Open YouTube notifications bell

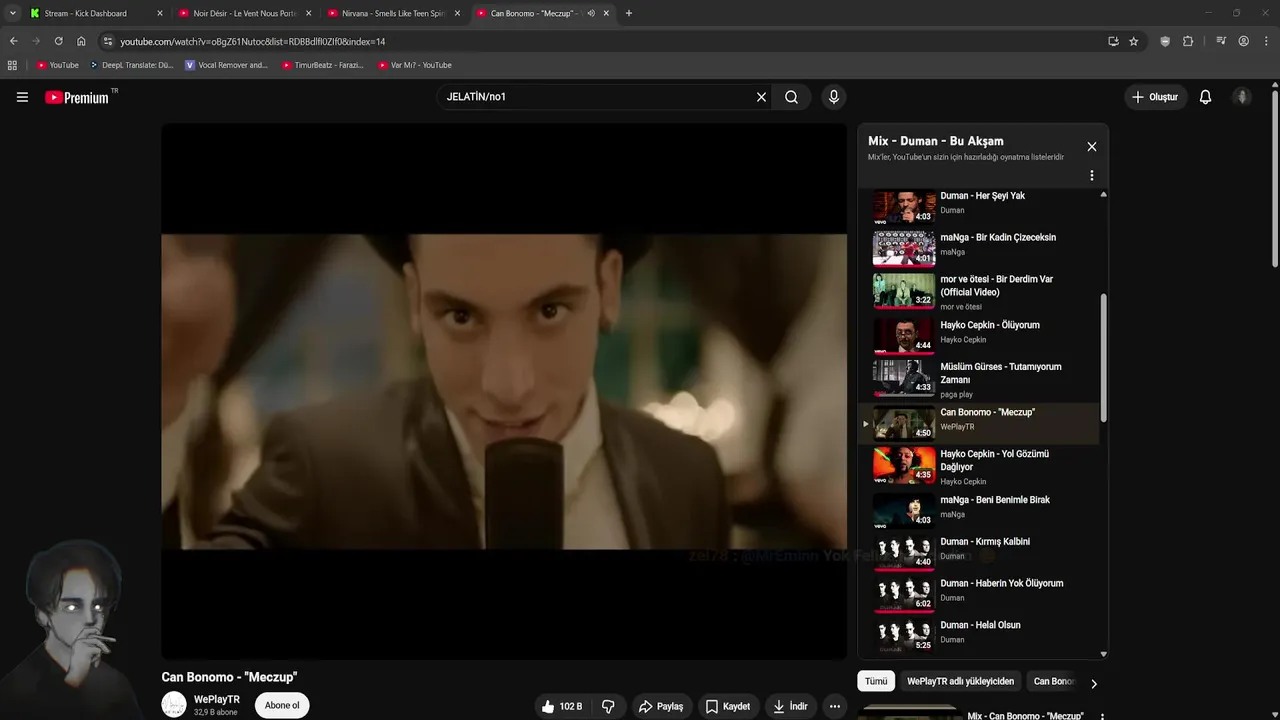point(1205,97)
